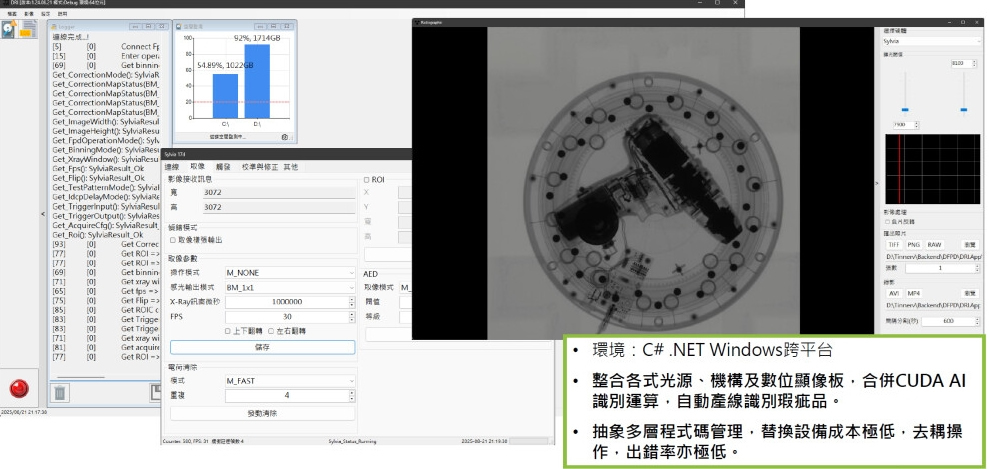Expand the right panel using the arrow handle

click(876, 184)
